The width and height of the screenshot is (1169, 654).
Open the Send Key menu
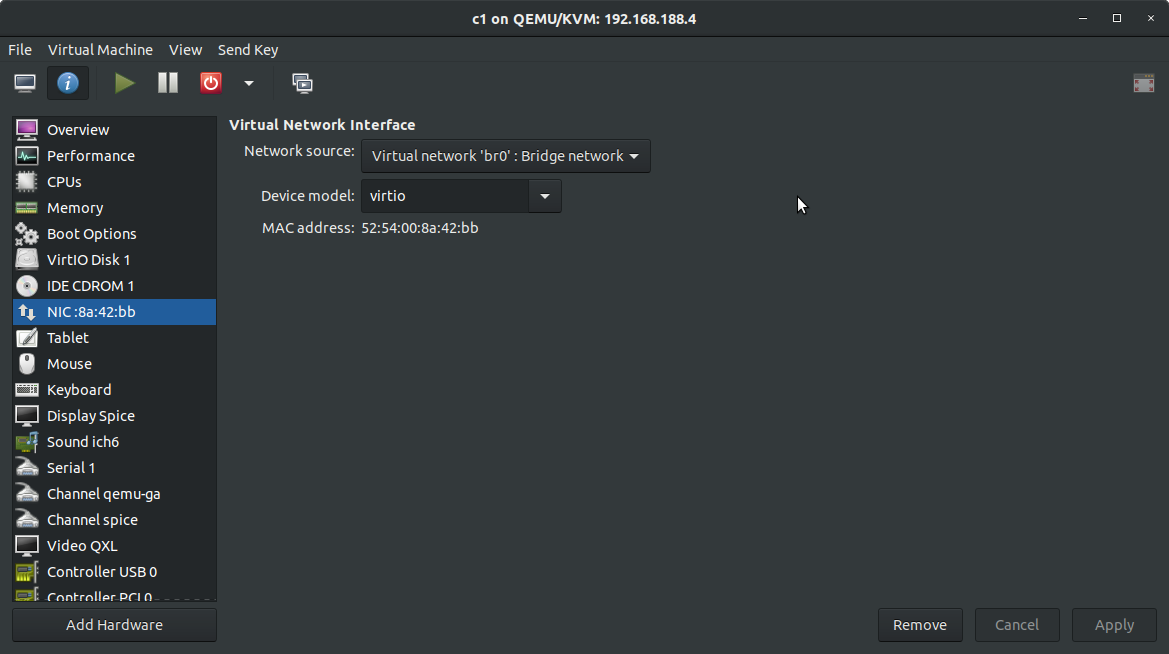[x=248, y=50]
